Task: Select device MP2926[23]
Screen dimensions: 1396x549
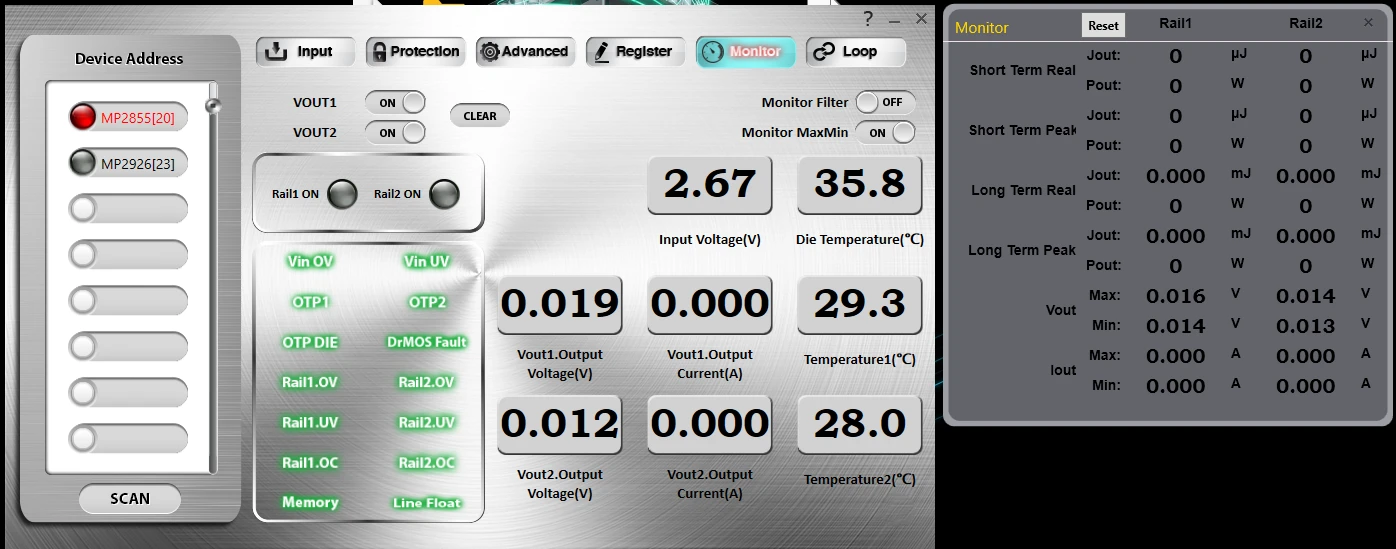Action: coord(127,163)
